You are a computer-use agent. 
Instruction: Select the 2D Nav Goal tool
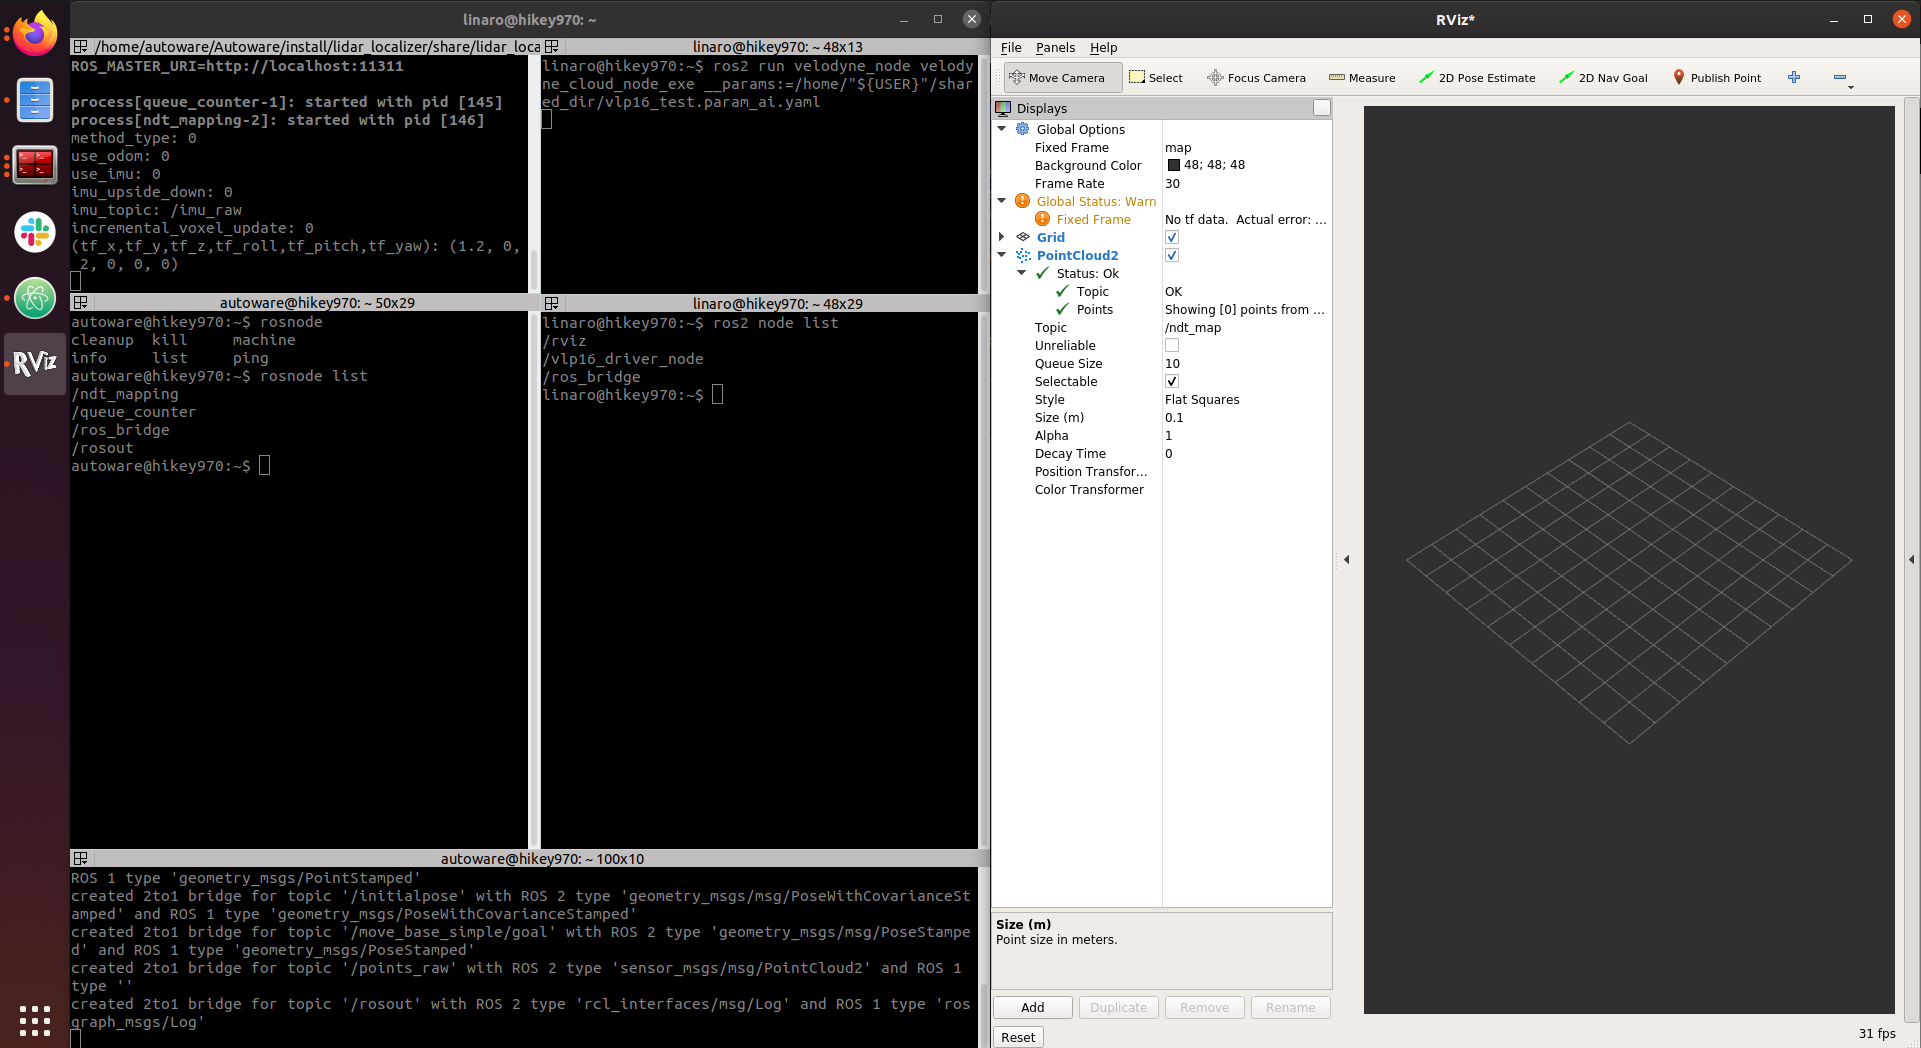pyautogui.click(x=1603, y=78)
